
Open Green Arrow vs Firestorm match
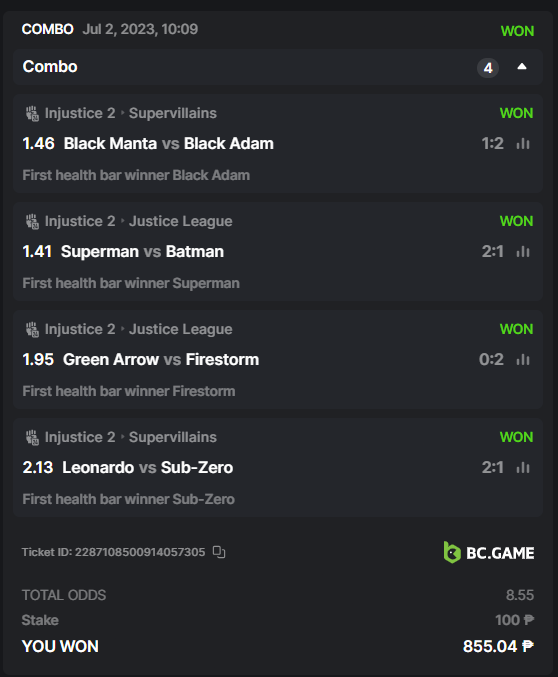[x=161, y=359]
